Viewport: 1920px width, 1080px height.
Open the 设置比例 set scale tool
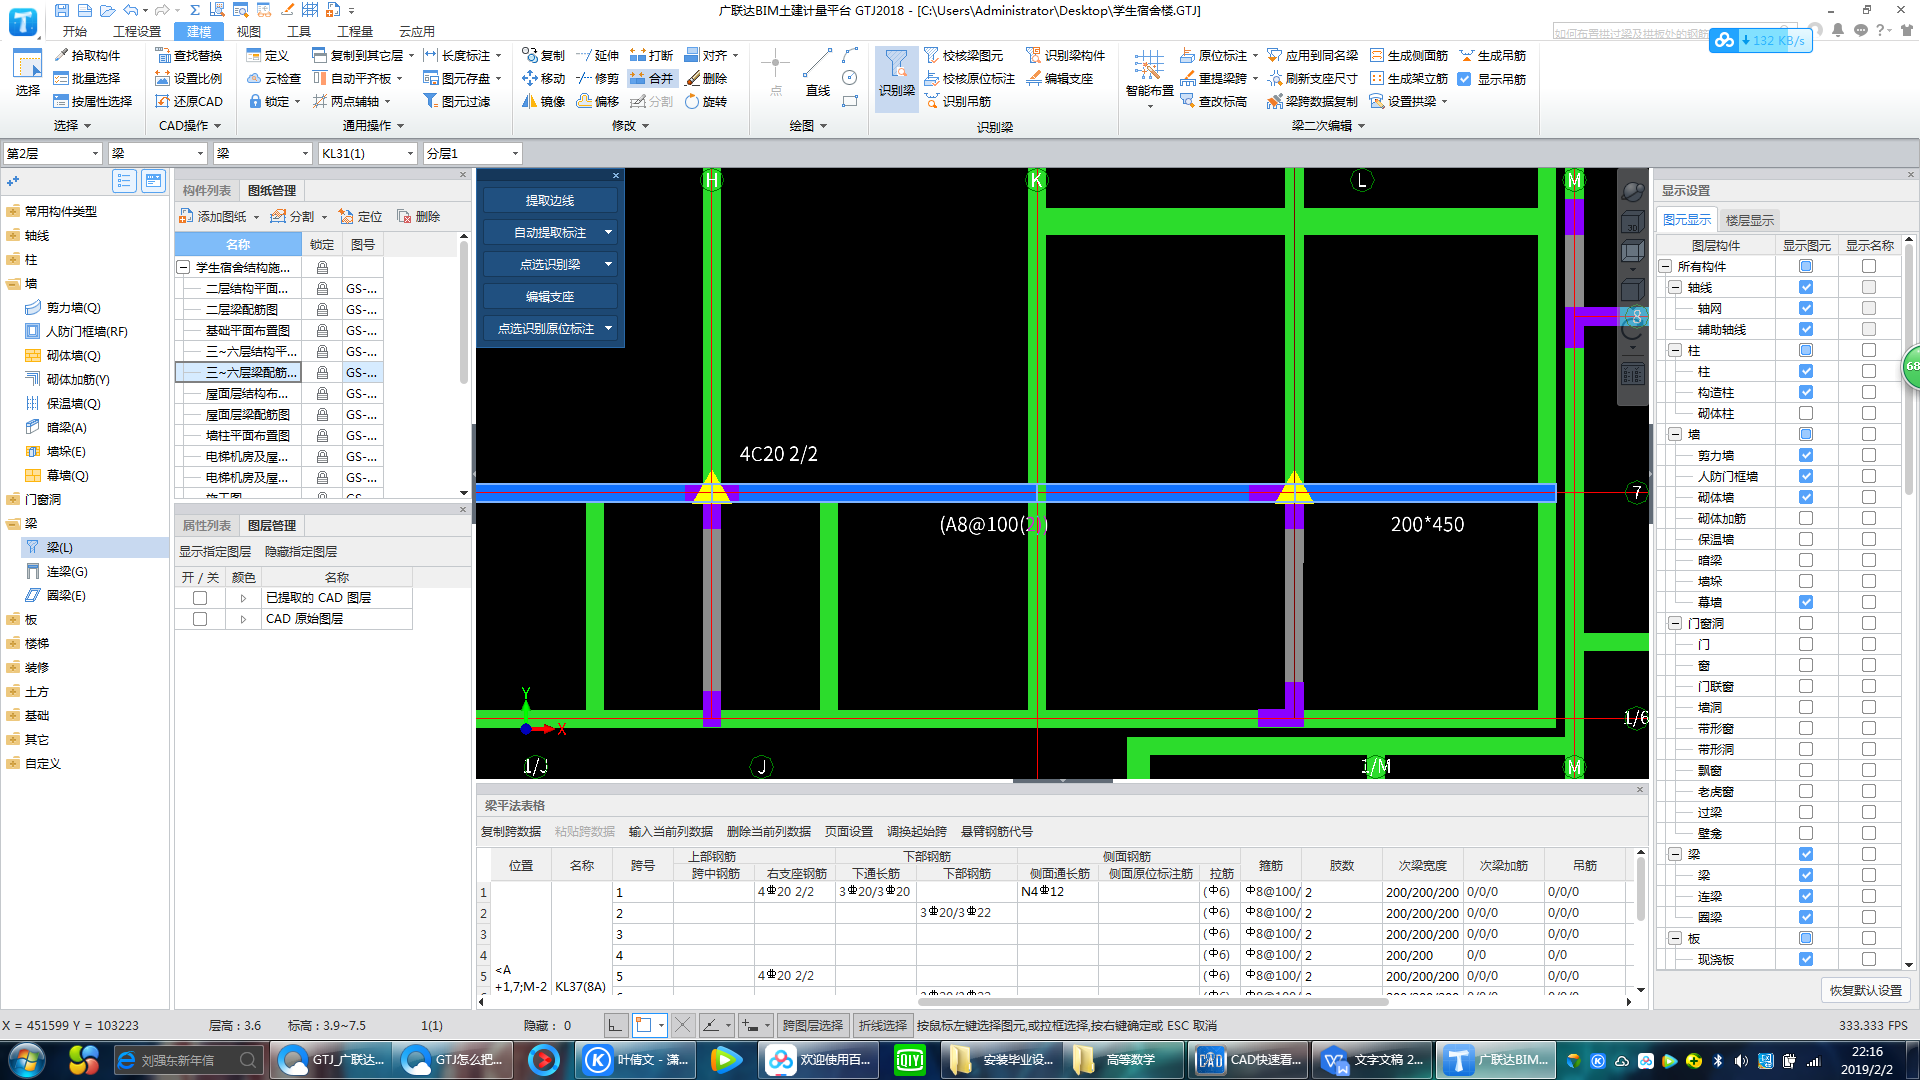(x=189, y=78)
